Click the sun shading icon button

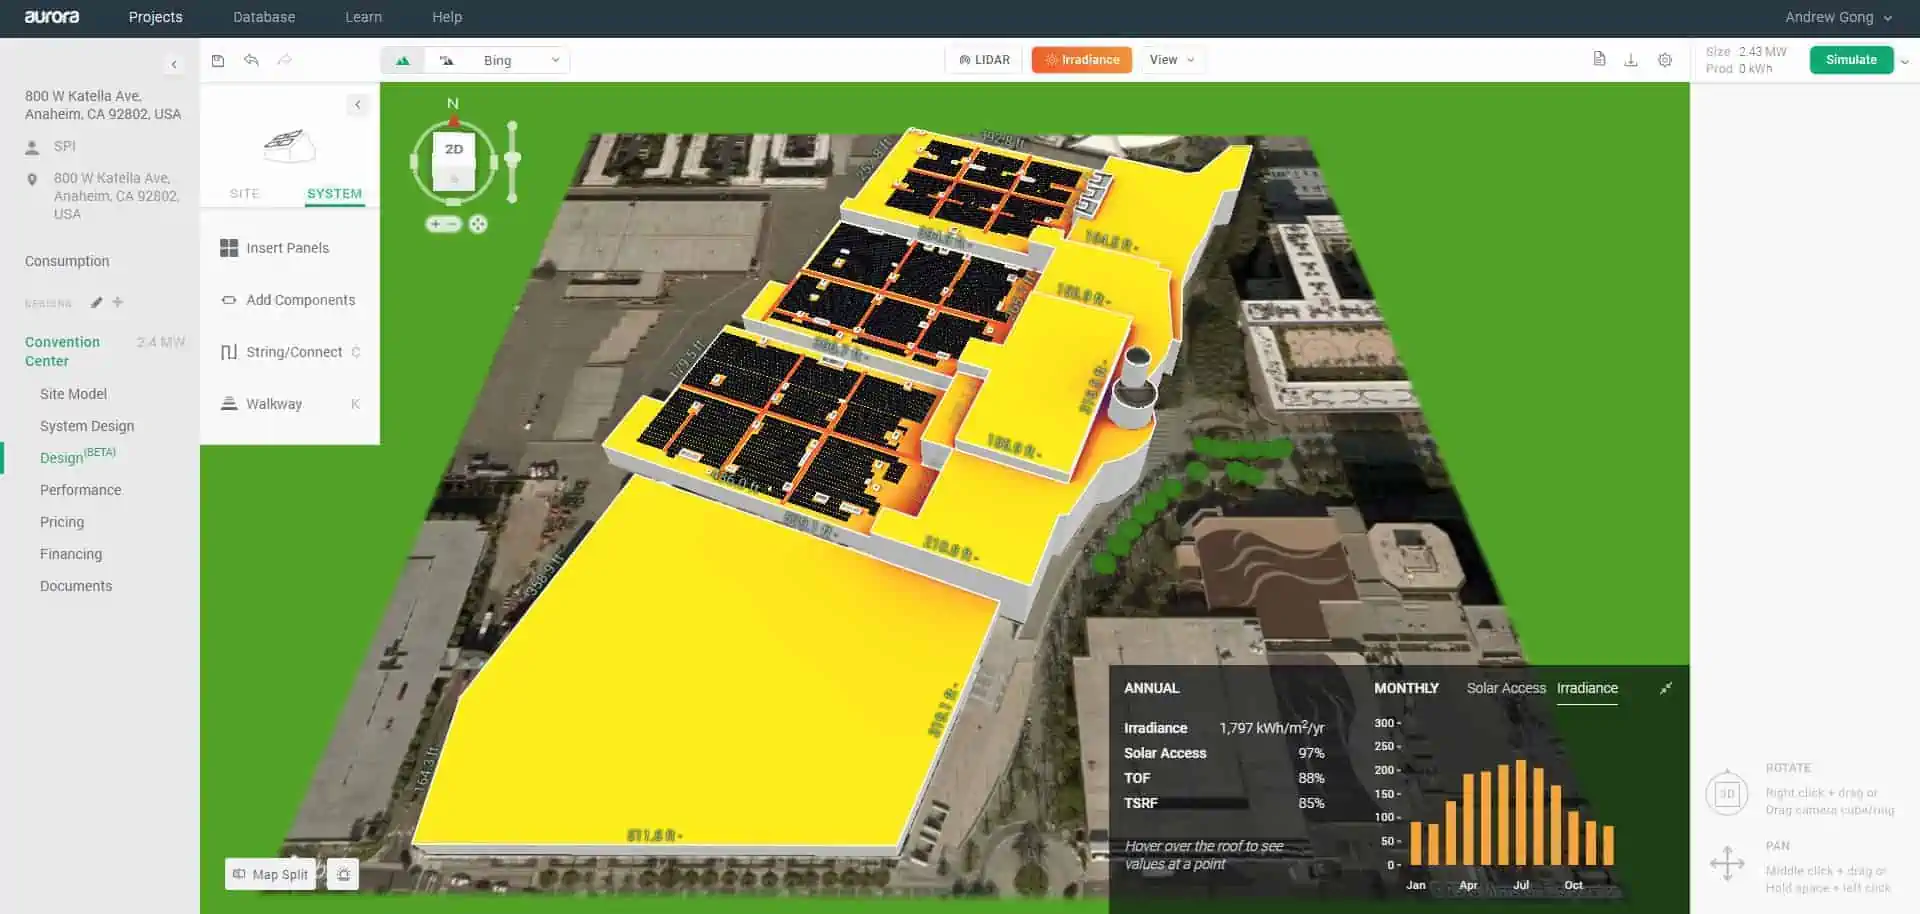click(343, 874)
